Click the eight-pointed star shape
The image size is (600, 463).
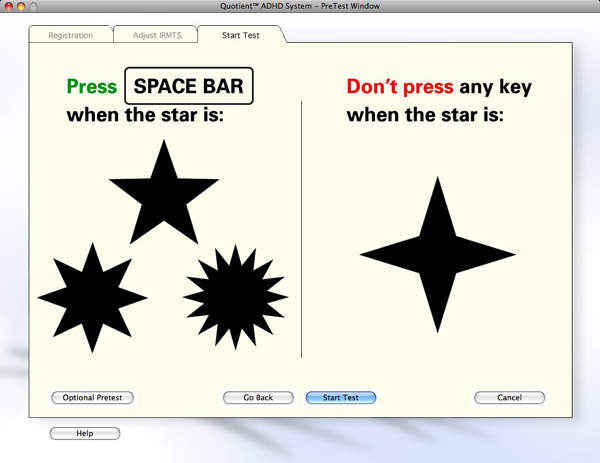click(x=92, y=297)
